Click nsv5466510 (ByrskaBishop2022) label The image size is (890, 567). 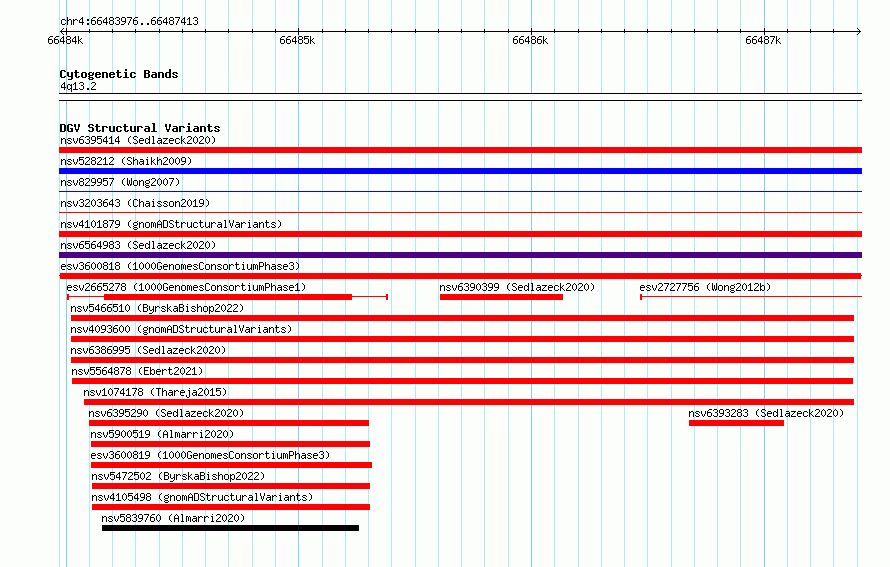tap(157, 308)
